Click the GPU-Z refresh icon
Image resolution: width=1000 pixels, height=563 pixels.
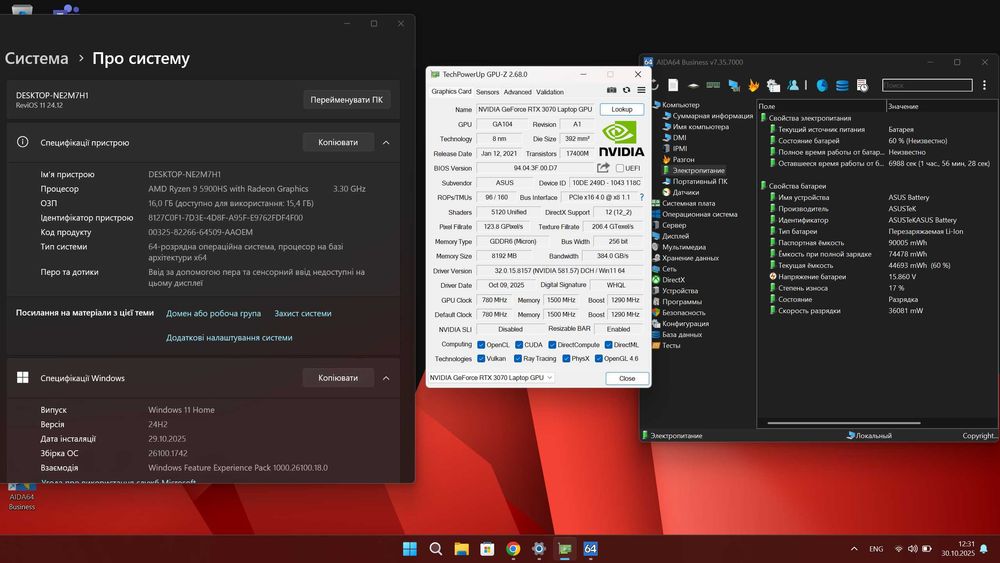tap(626, 91)
